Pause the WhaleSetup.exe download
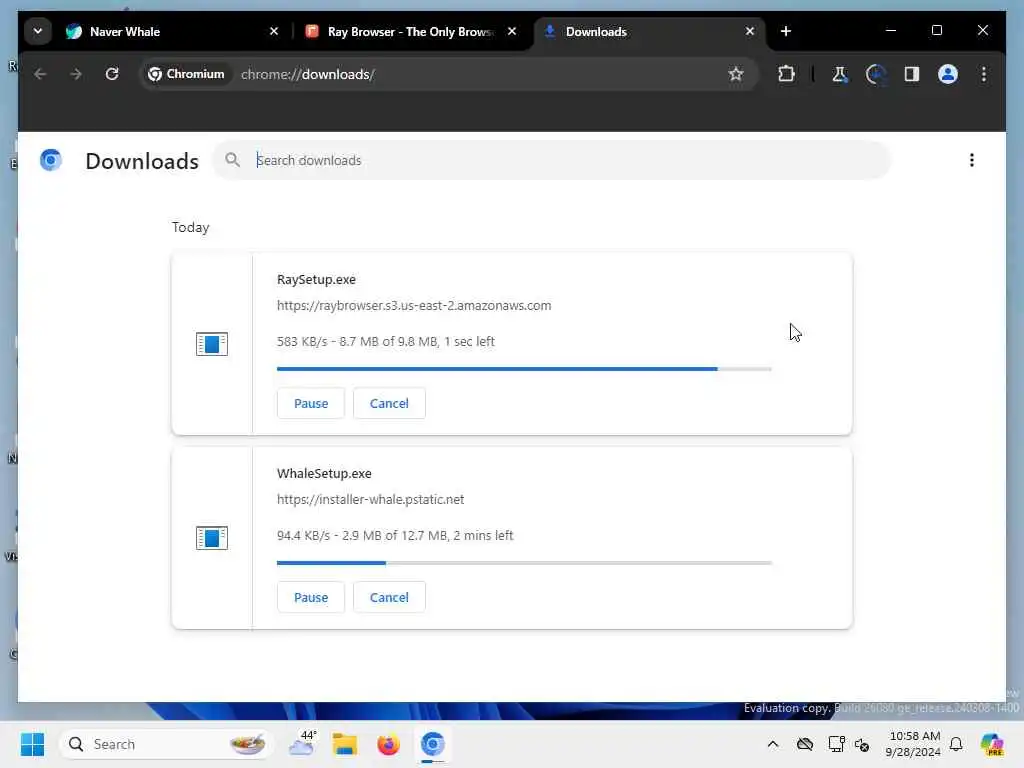Viewport: 1024px width, 768px height. [311, 597]
